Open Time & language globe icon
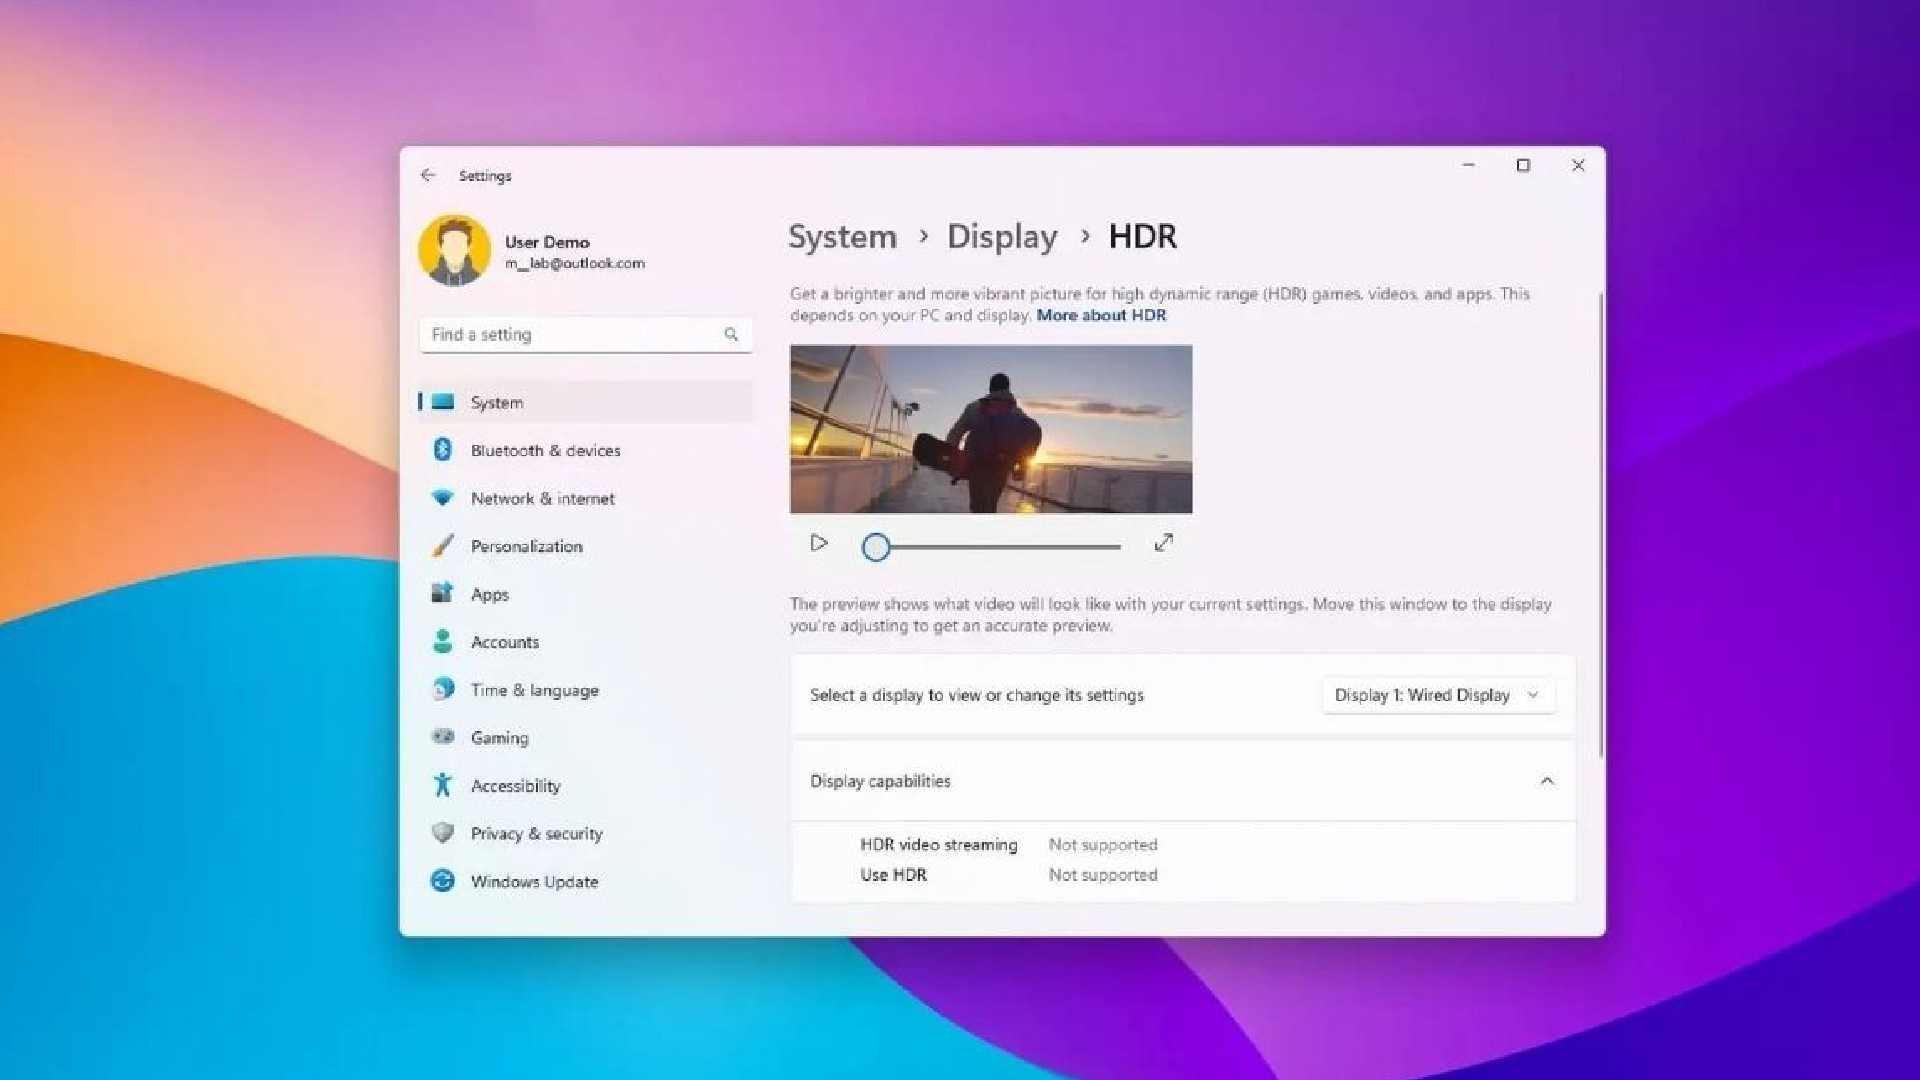This screenshot has width=1920, height=1080. click(x=442, y=689)
